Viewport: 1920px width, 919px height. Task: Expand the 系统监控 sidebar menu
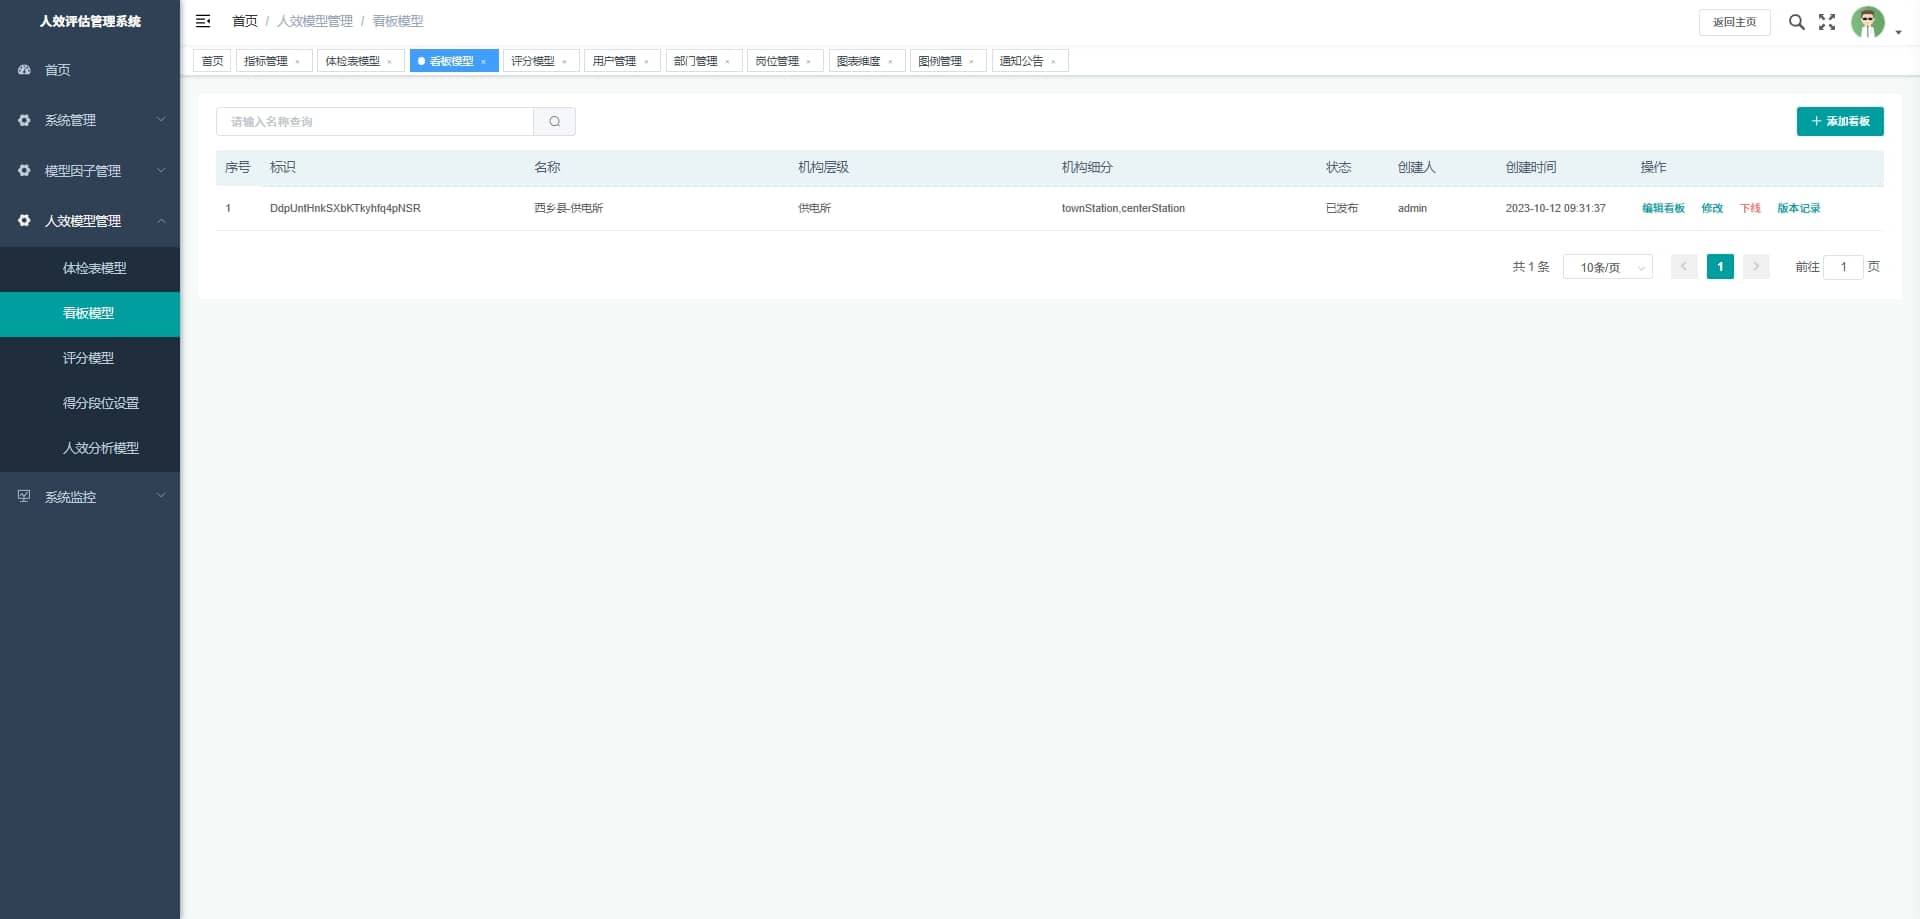click(90, 497)
